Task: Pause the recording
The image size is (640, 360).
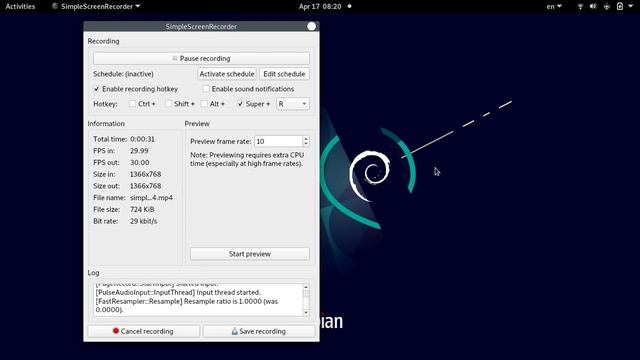Action: click(x=201, y=58)
